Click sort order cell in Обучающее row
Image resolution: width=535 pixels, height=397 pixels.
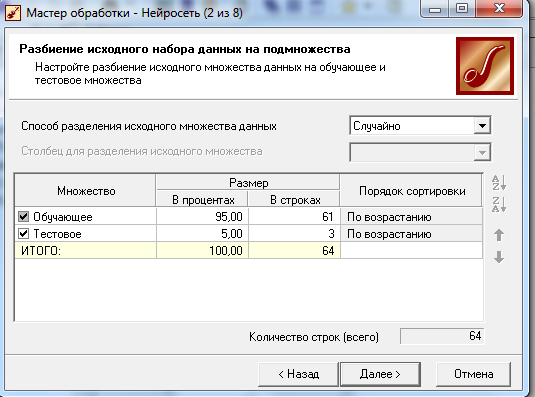tap(411, 217)
